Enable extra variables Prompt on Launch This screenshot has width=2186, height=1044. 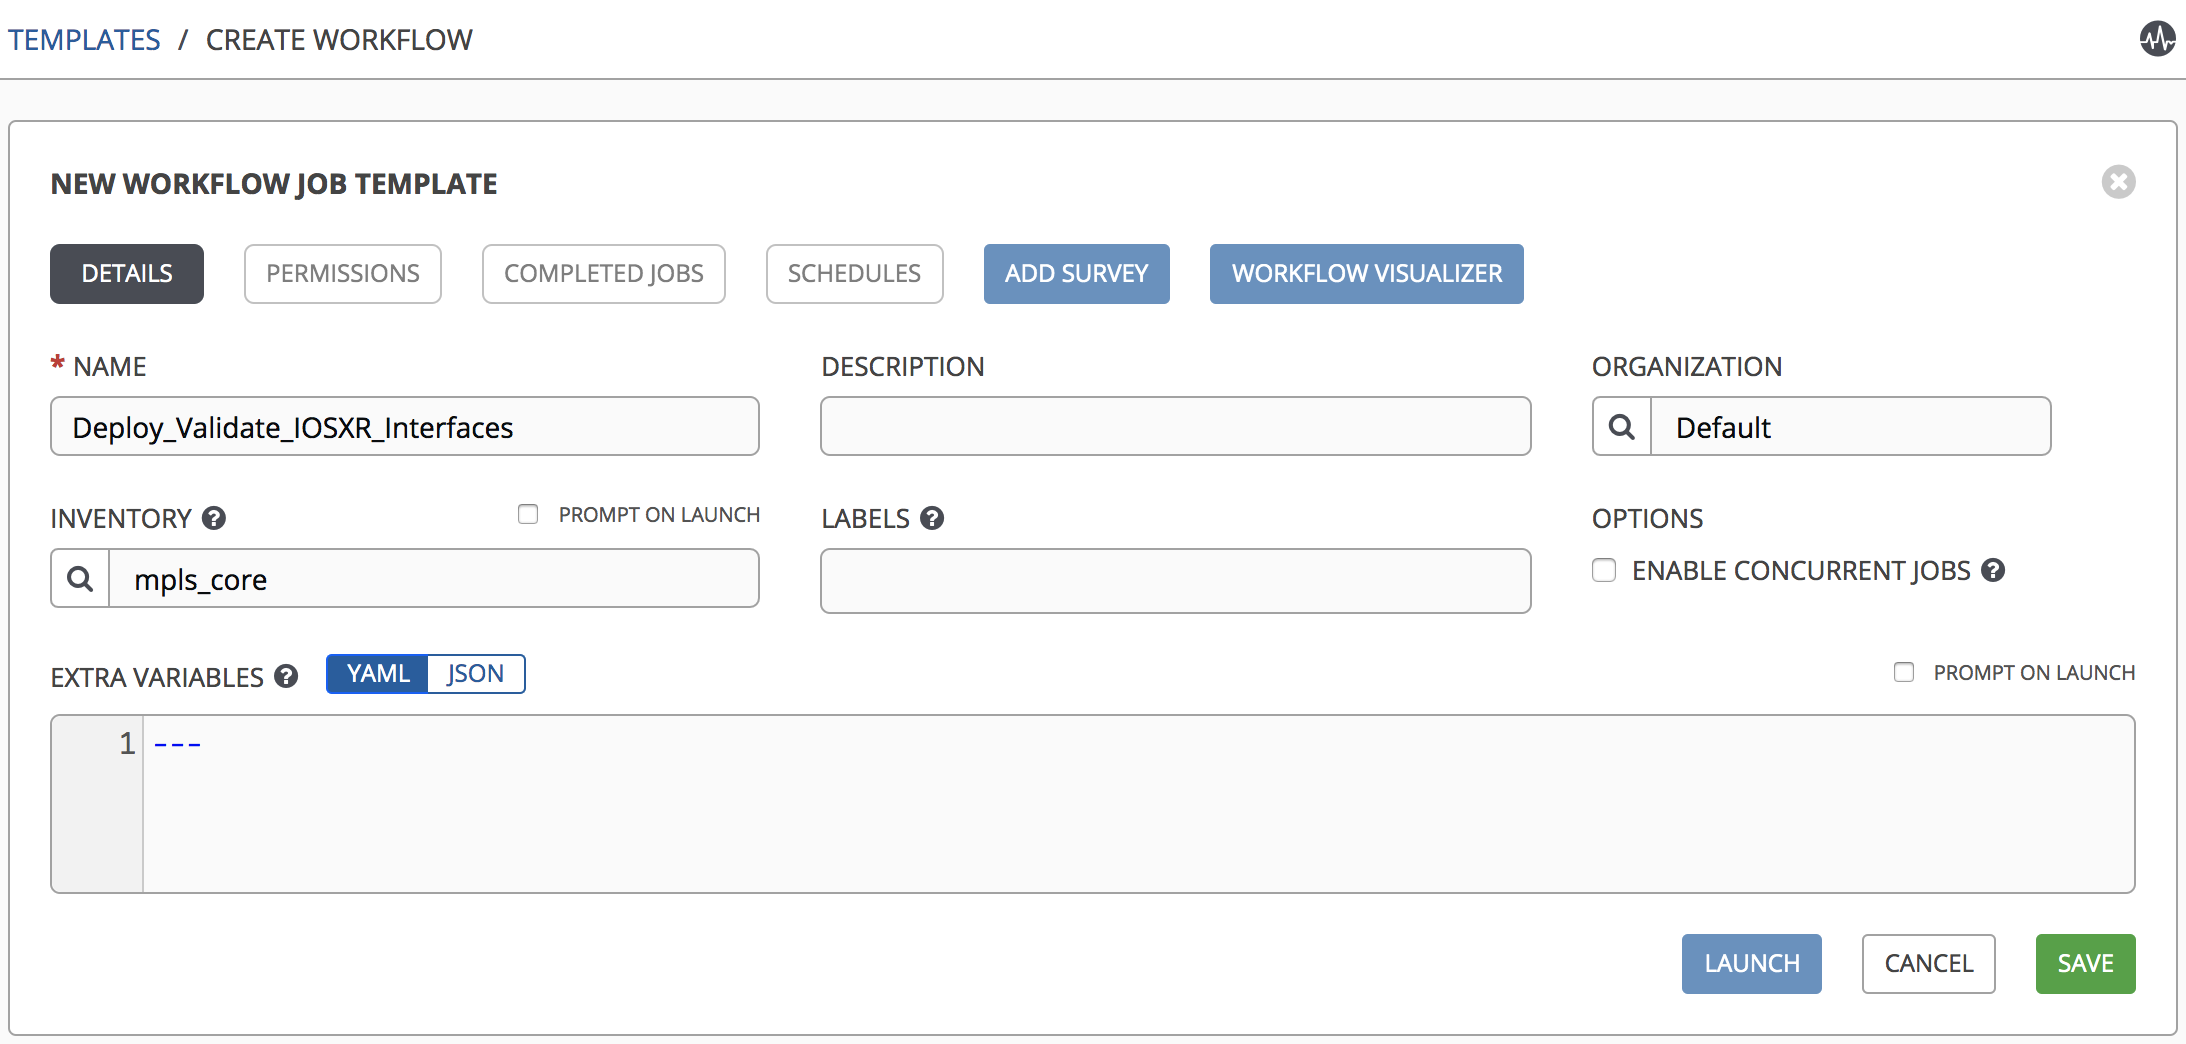[1904, 672]
